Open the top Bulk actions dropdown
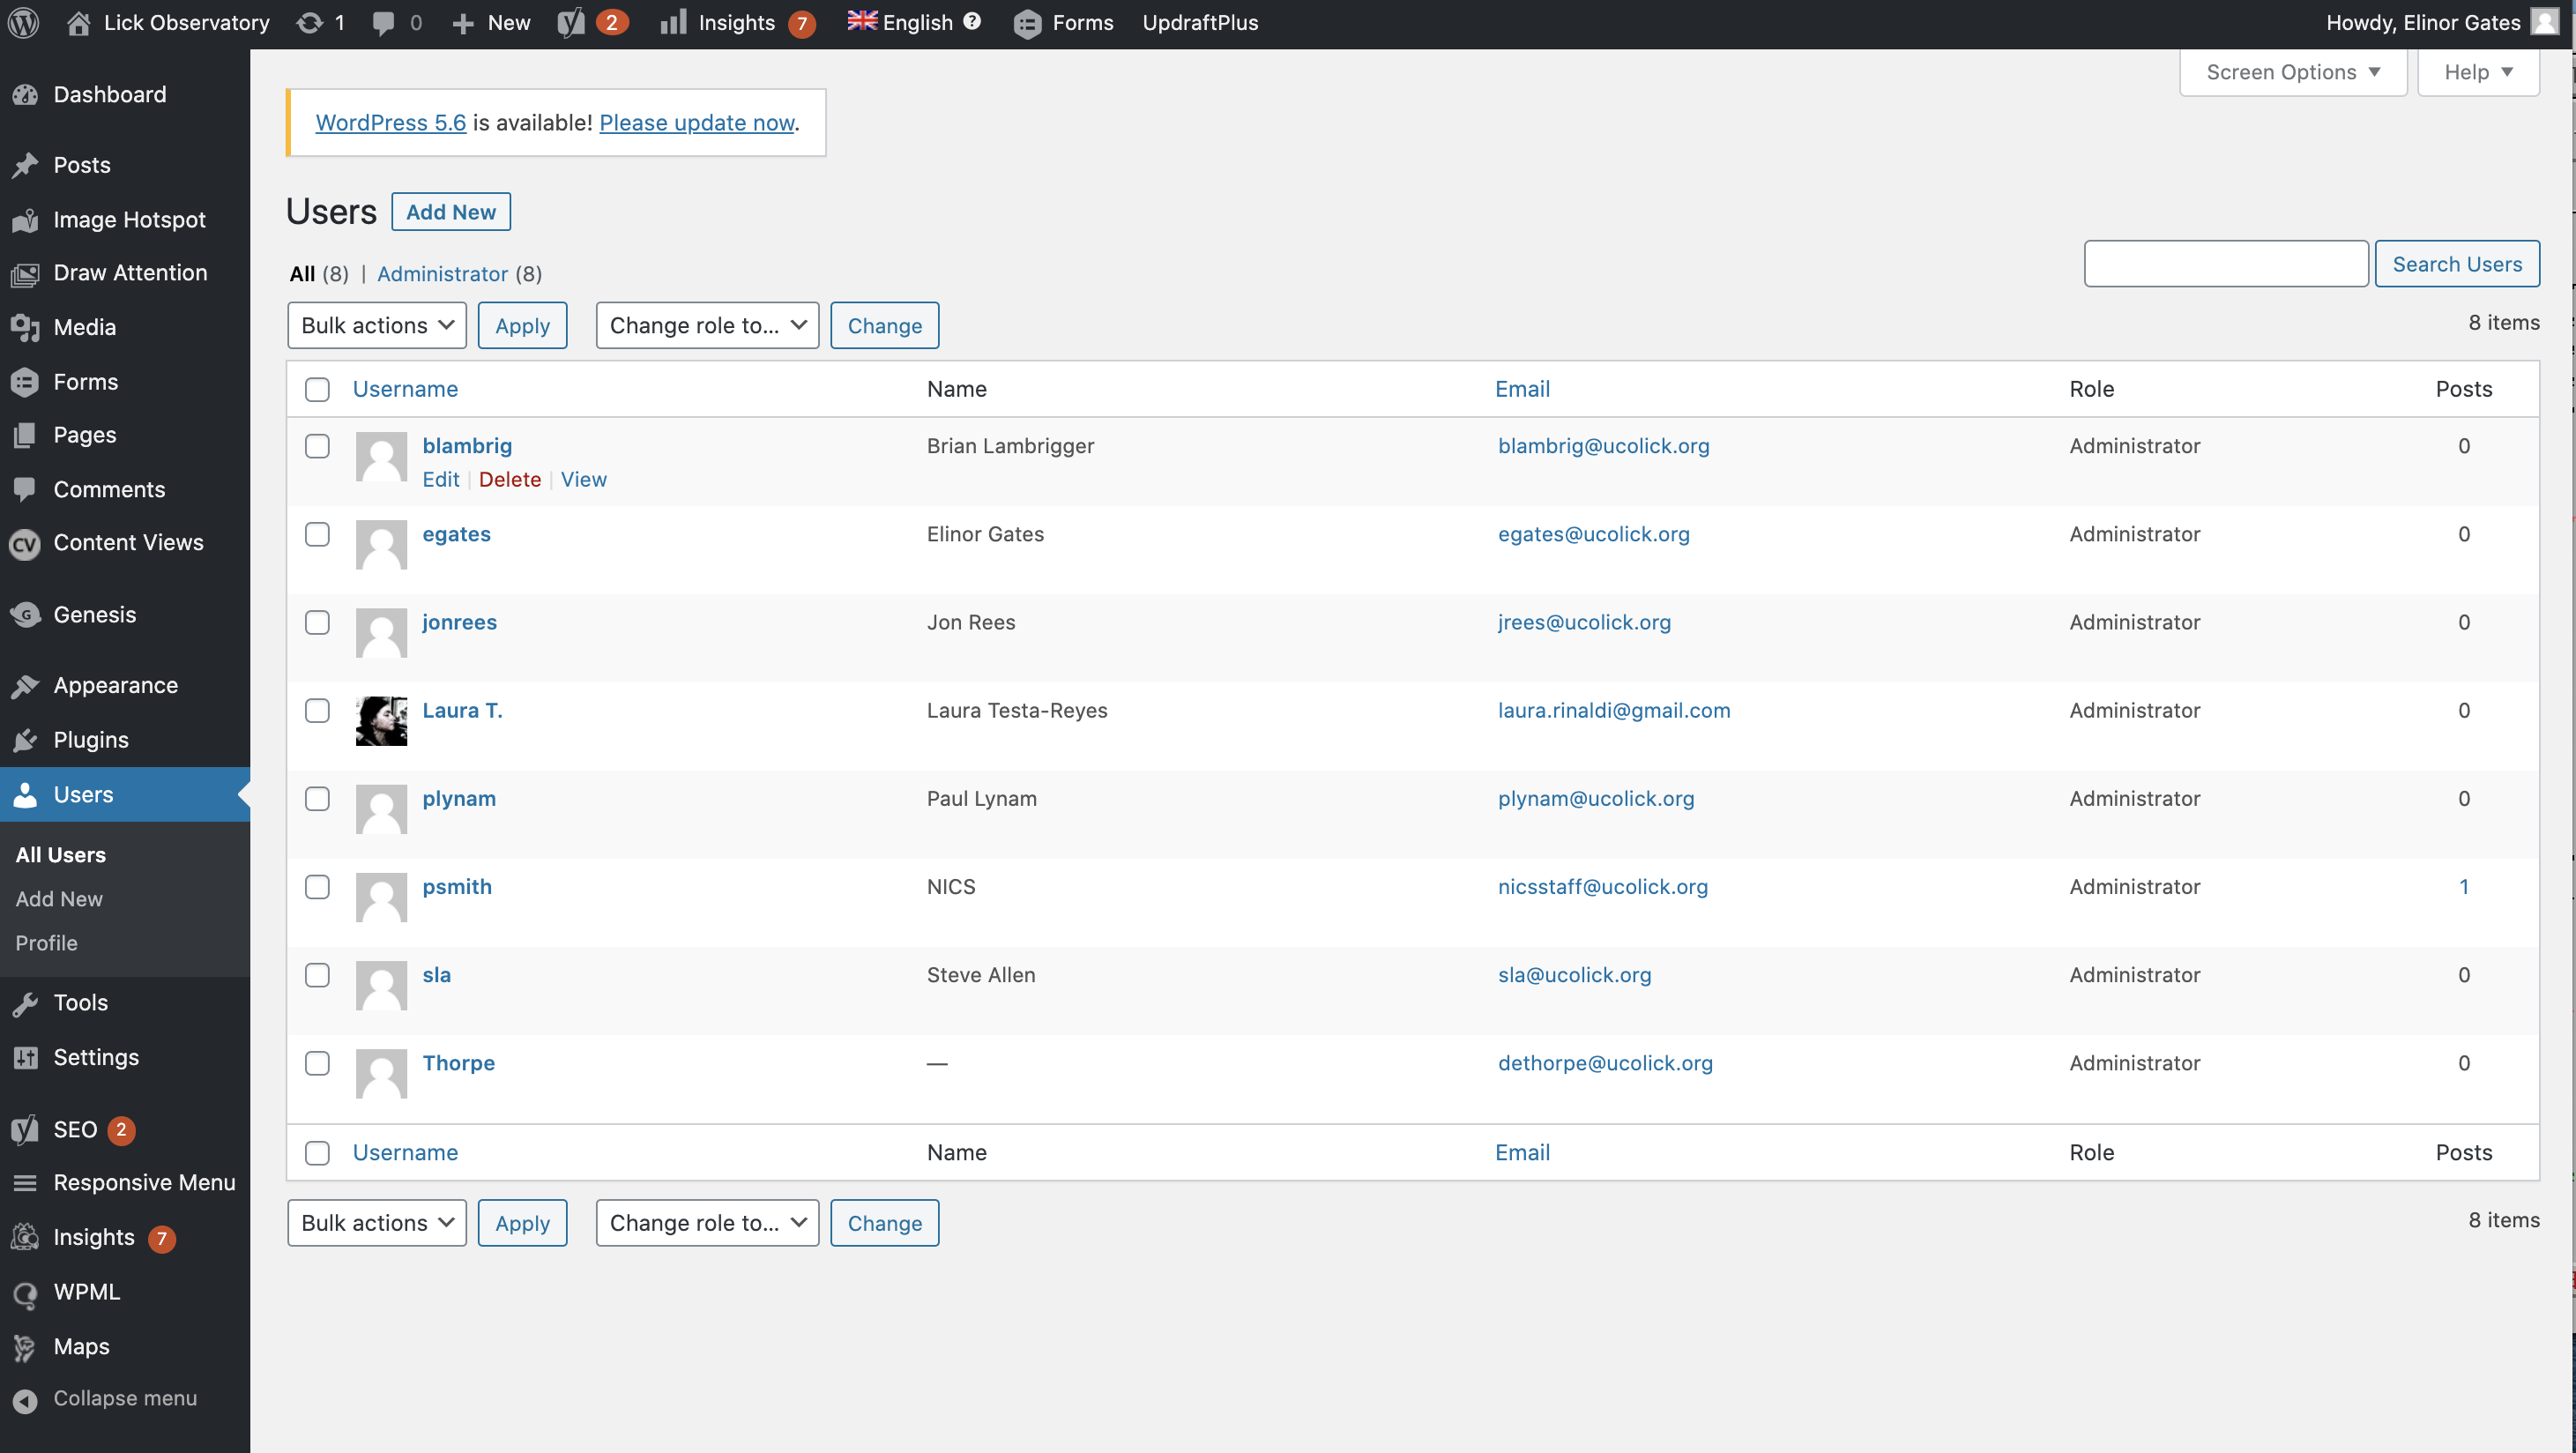This screenshot has width=2576, height=1453. (x=377, y=325)
